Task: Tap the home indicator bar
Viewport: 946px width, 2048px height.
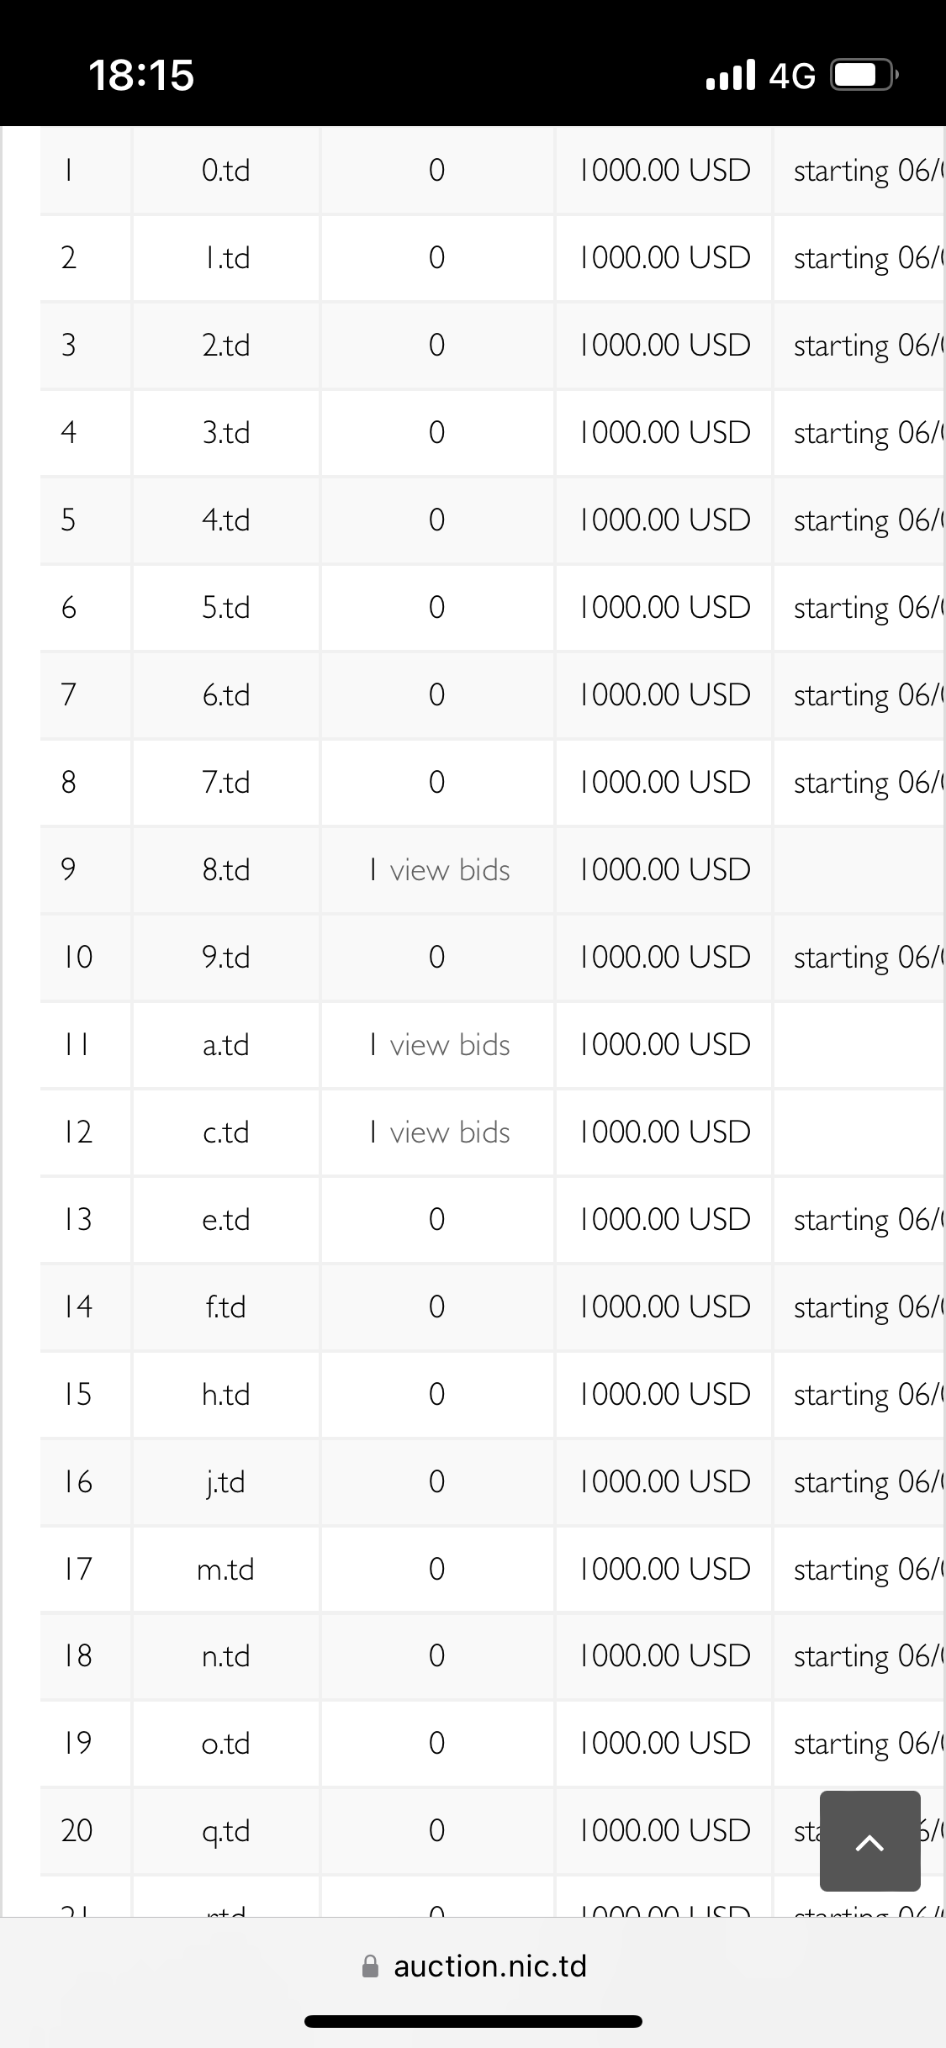Action: (473, 2021)
